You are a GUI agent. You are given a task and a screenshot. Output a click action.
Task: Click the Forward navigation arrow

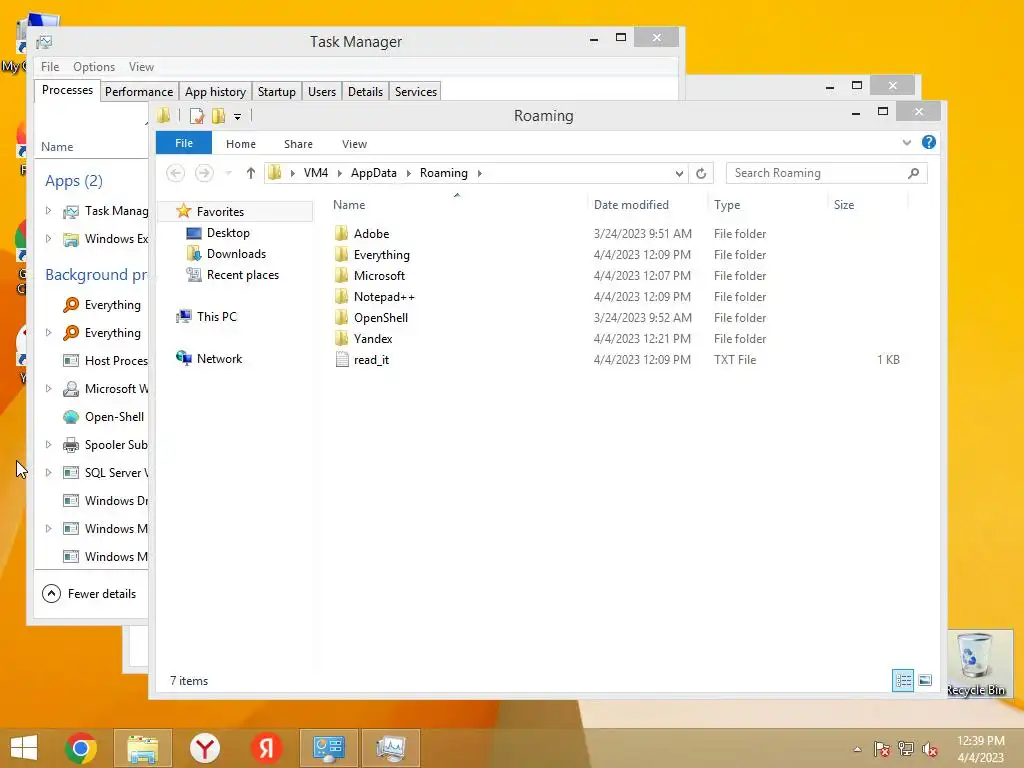204,173
